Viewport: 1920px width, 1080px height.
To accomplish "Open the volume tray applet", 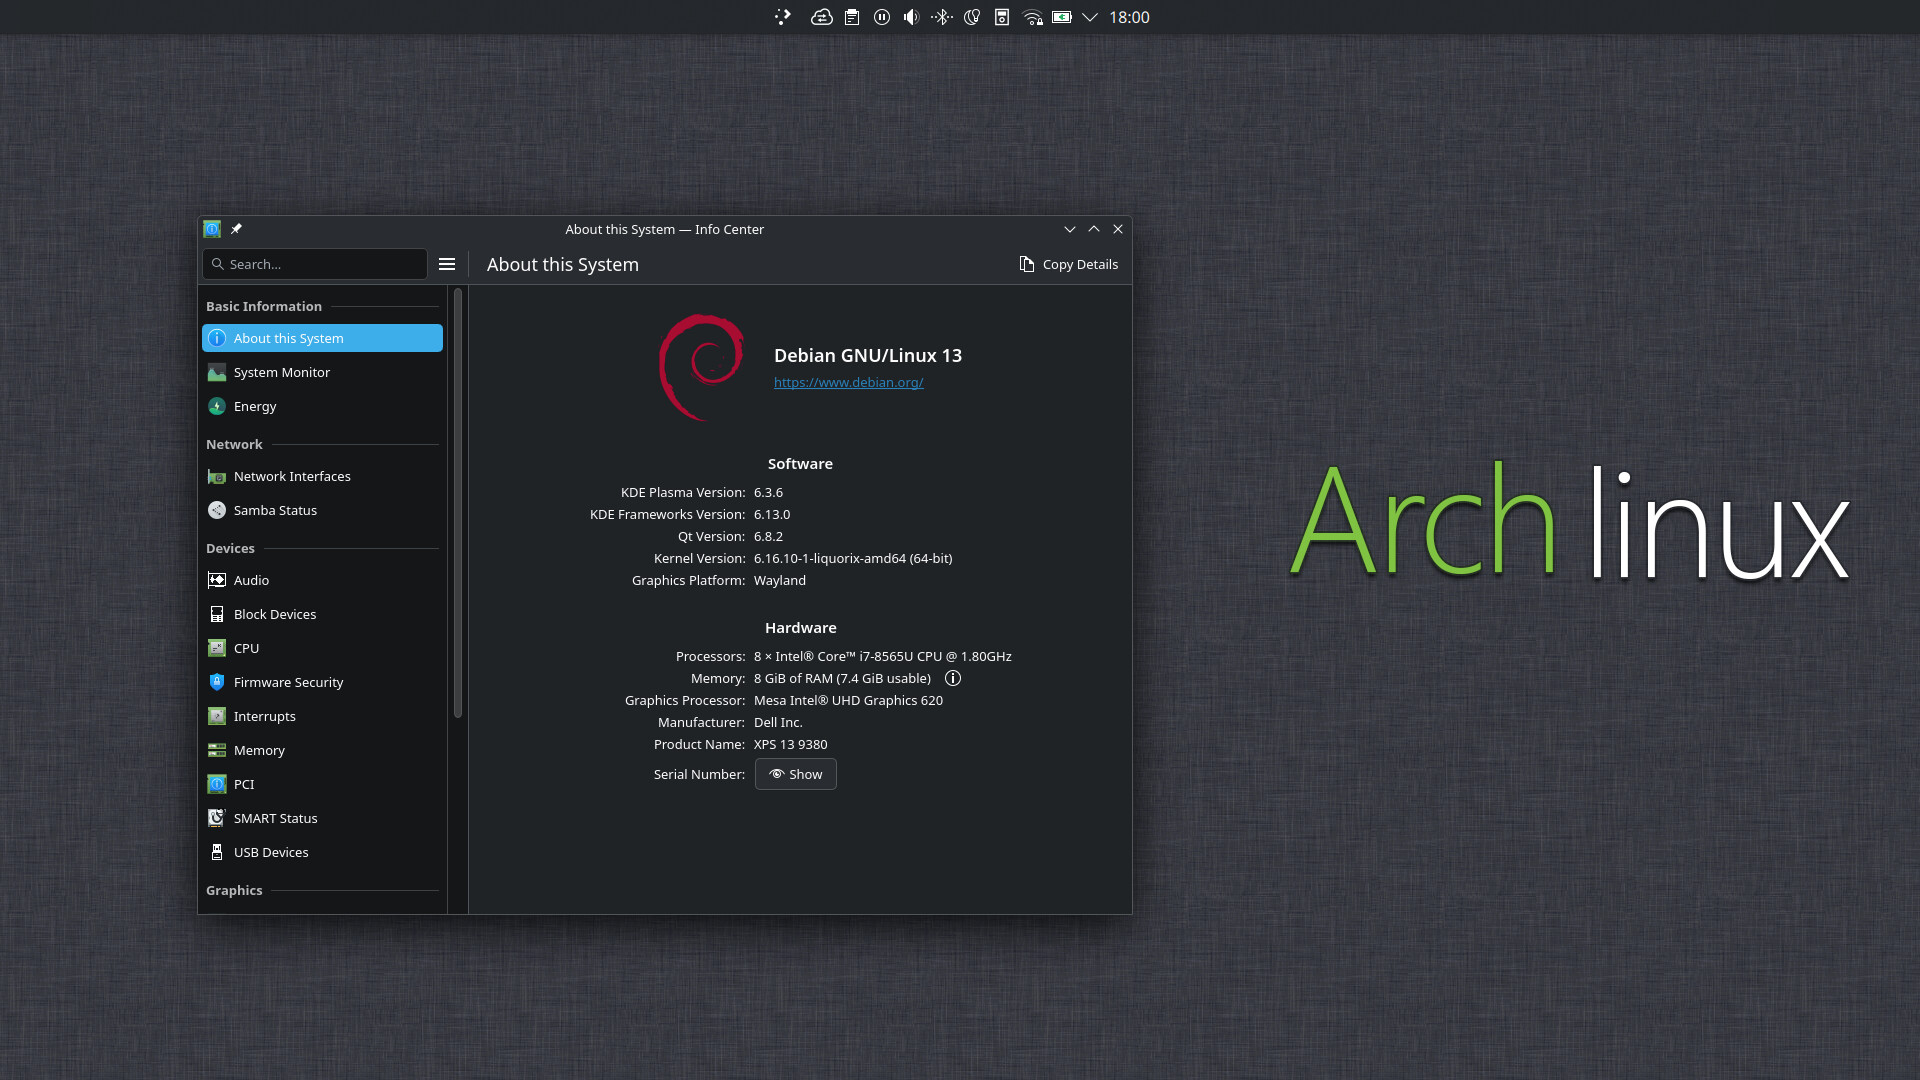I will (x=911, y=17).
